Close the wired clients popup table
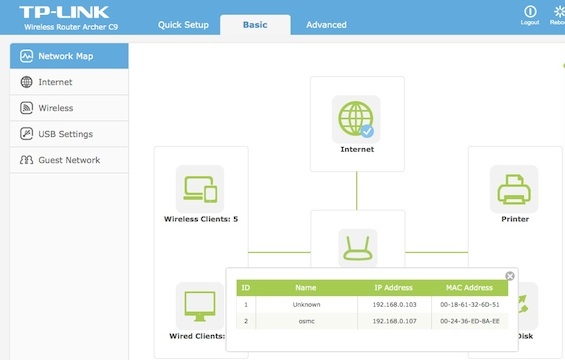Viewport: 565px width, 360px height. [x=510, y=276]
